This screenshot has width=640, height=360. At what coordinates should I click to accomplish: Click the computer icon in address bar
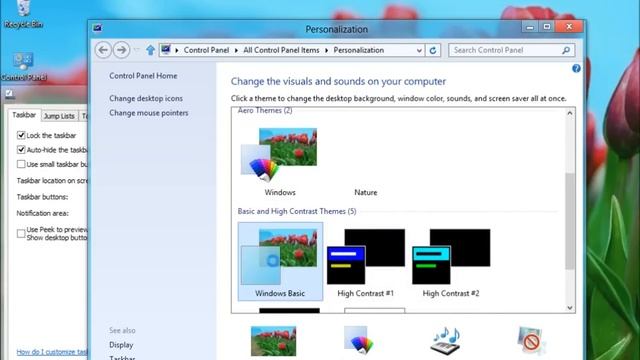coord(166,50)
